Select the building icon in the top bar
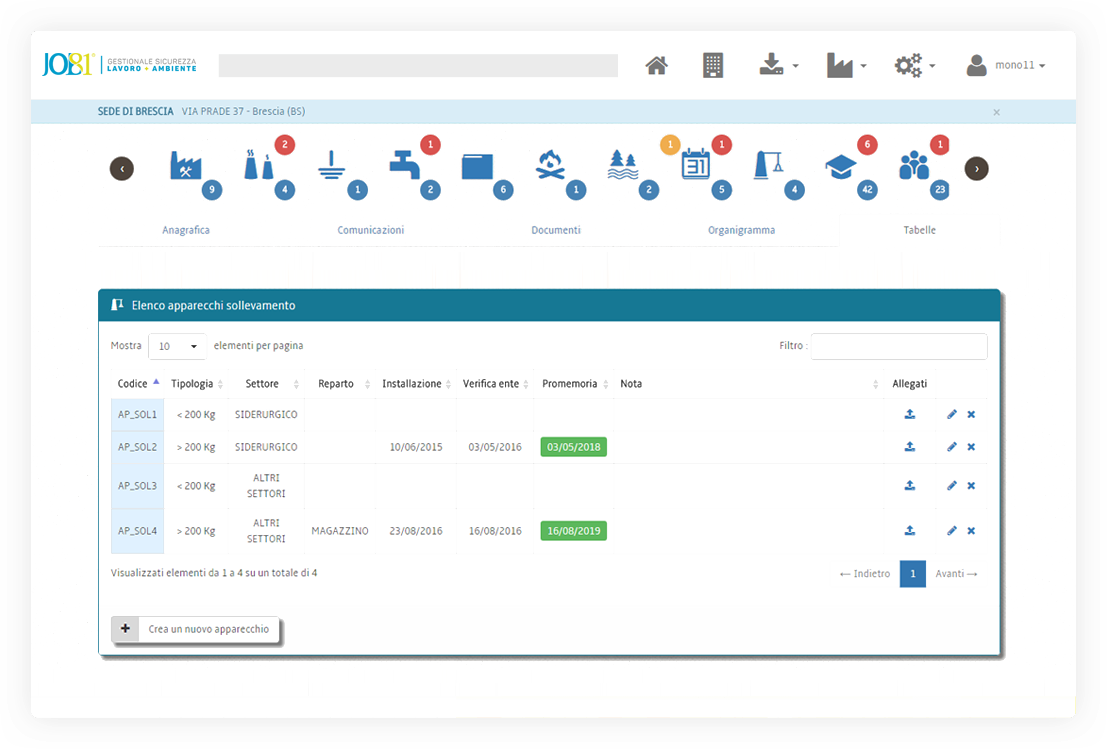Viewport: 1107px width, 749px height. [711, 63]
